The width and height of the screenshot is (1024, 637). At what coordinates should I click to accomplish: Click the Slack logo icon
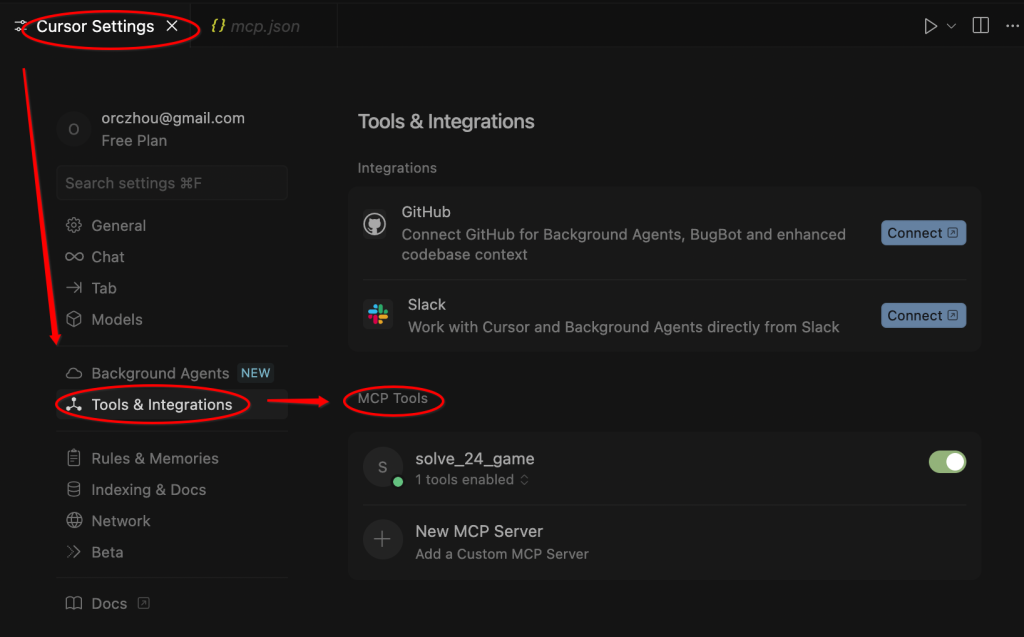[375, 315]
